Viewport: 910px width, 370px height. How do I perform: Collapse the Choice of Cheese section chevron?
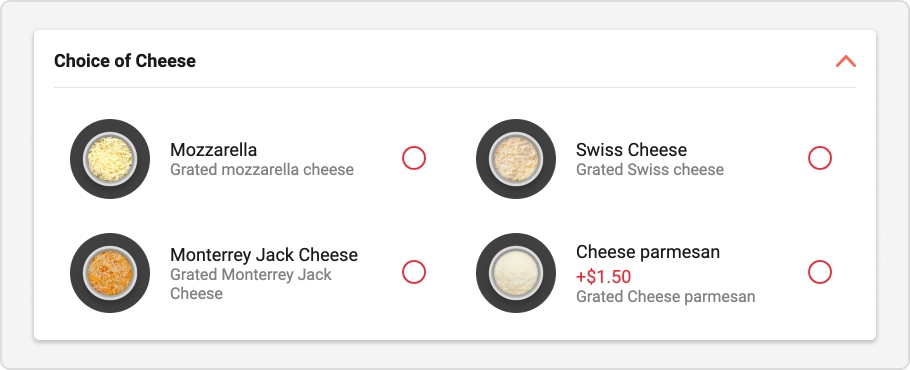coord(846,61)
